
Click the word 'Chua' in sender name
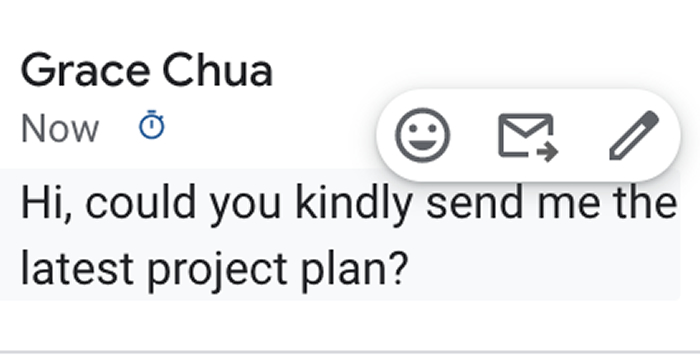218,71
